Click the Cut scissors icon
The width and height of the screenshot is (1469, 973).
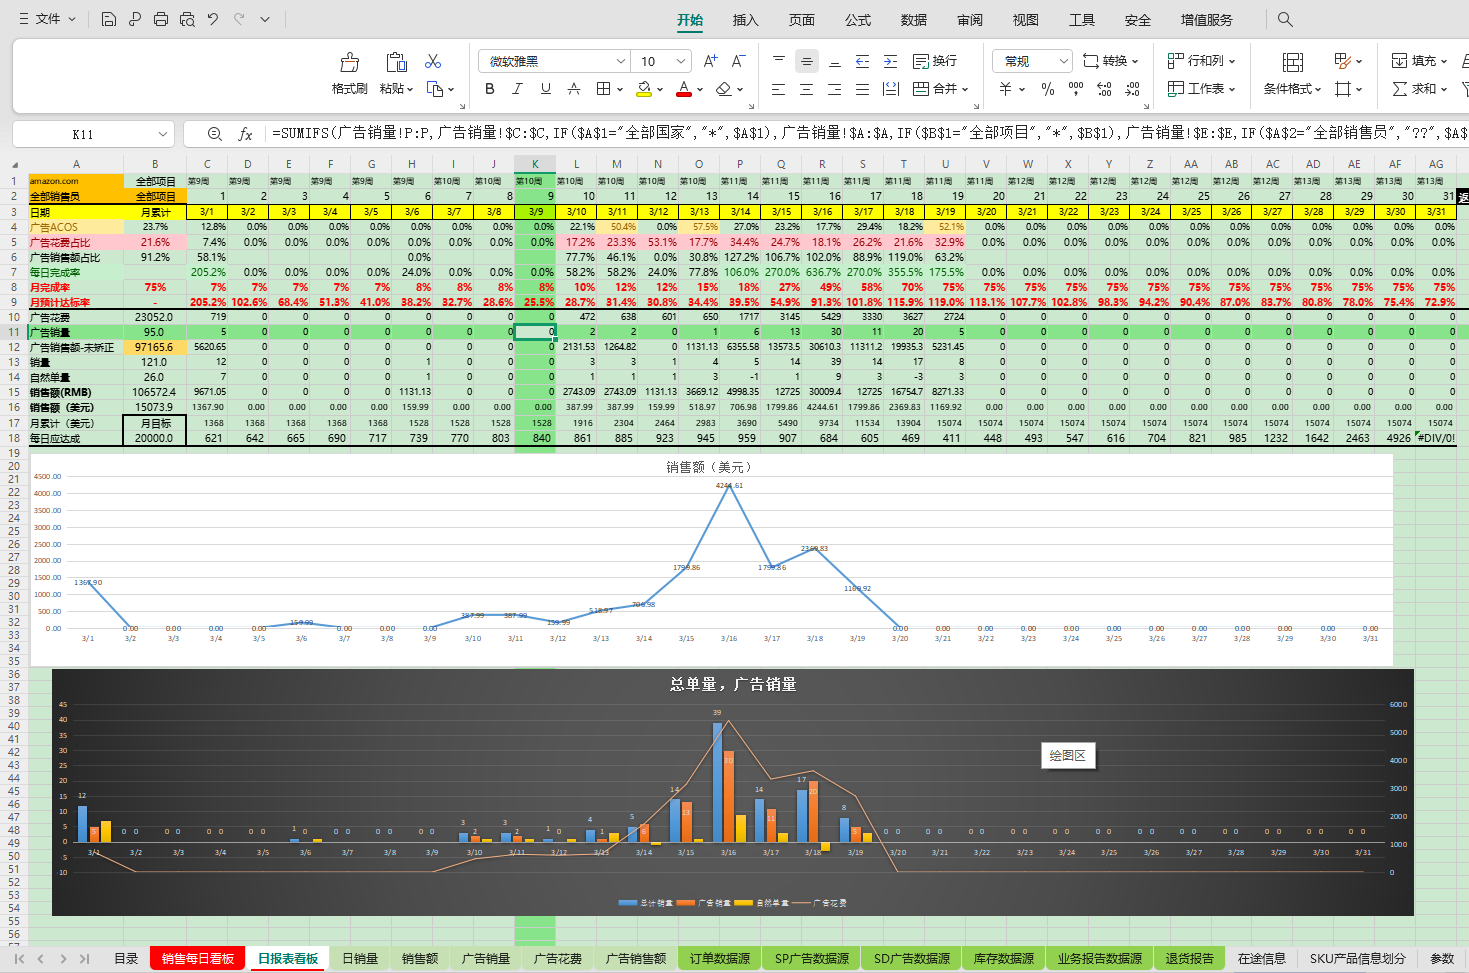click(433, 62)
